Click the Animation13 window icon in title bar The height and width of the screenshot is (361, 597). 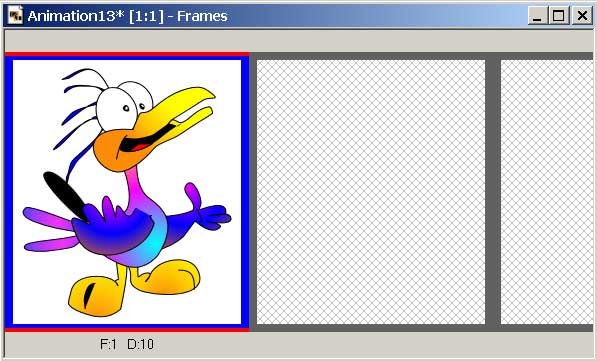point(15,16)
